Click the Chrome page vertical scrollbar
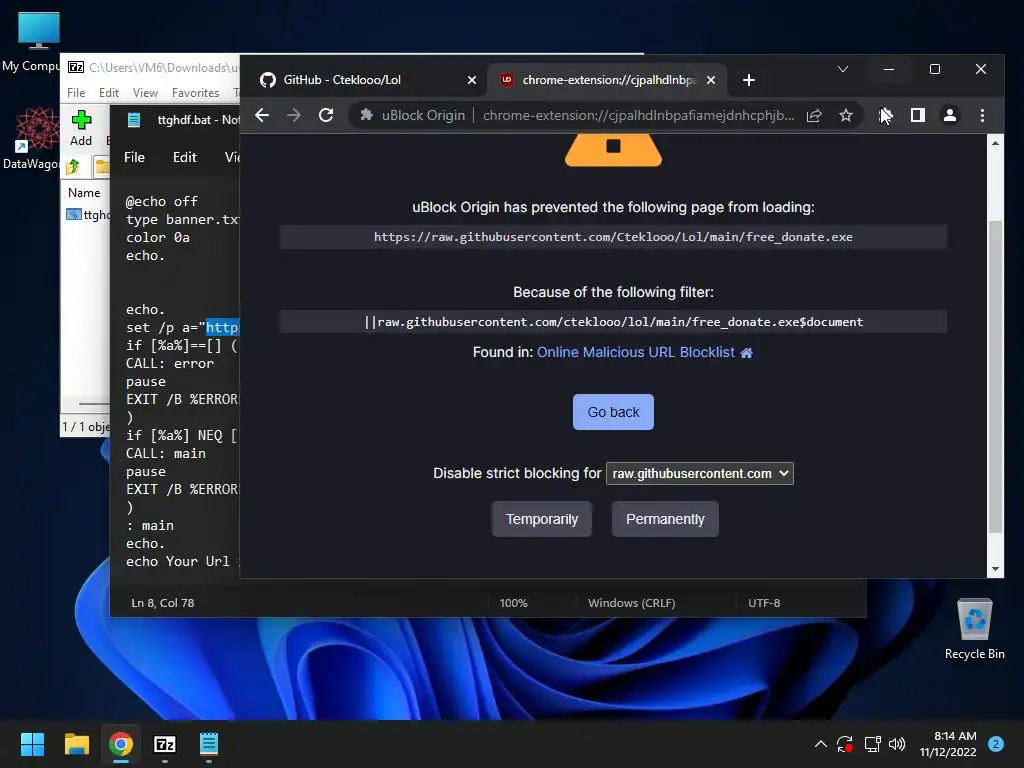Viewport: 1024px width, 768px height. 995,376
